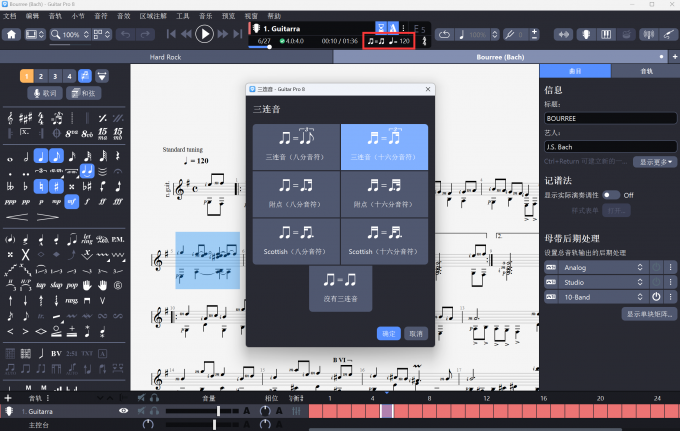The image size is (680, 431).
Task: Open the fretboard view icon
Action: [x=586, y=34]
